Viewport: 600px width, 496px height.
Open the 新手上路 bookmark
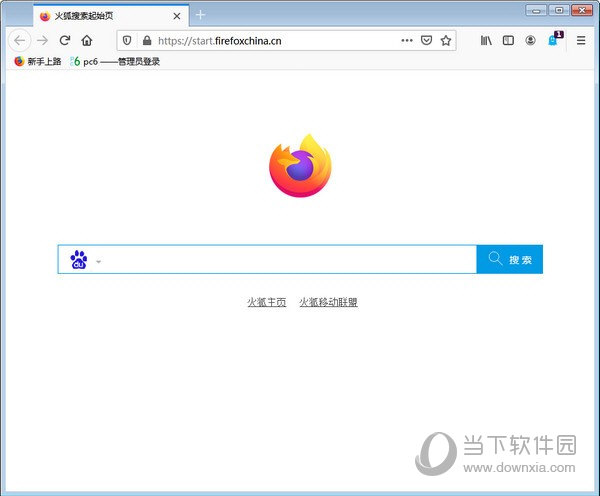(38, 61)
